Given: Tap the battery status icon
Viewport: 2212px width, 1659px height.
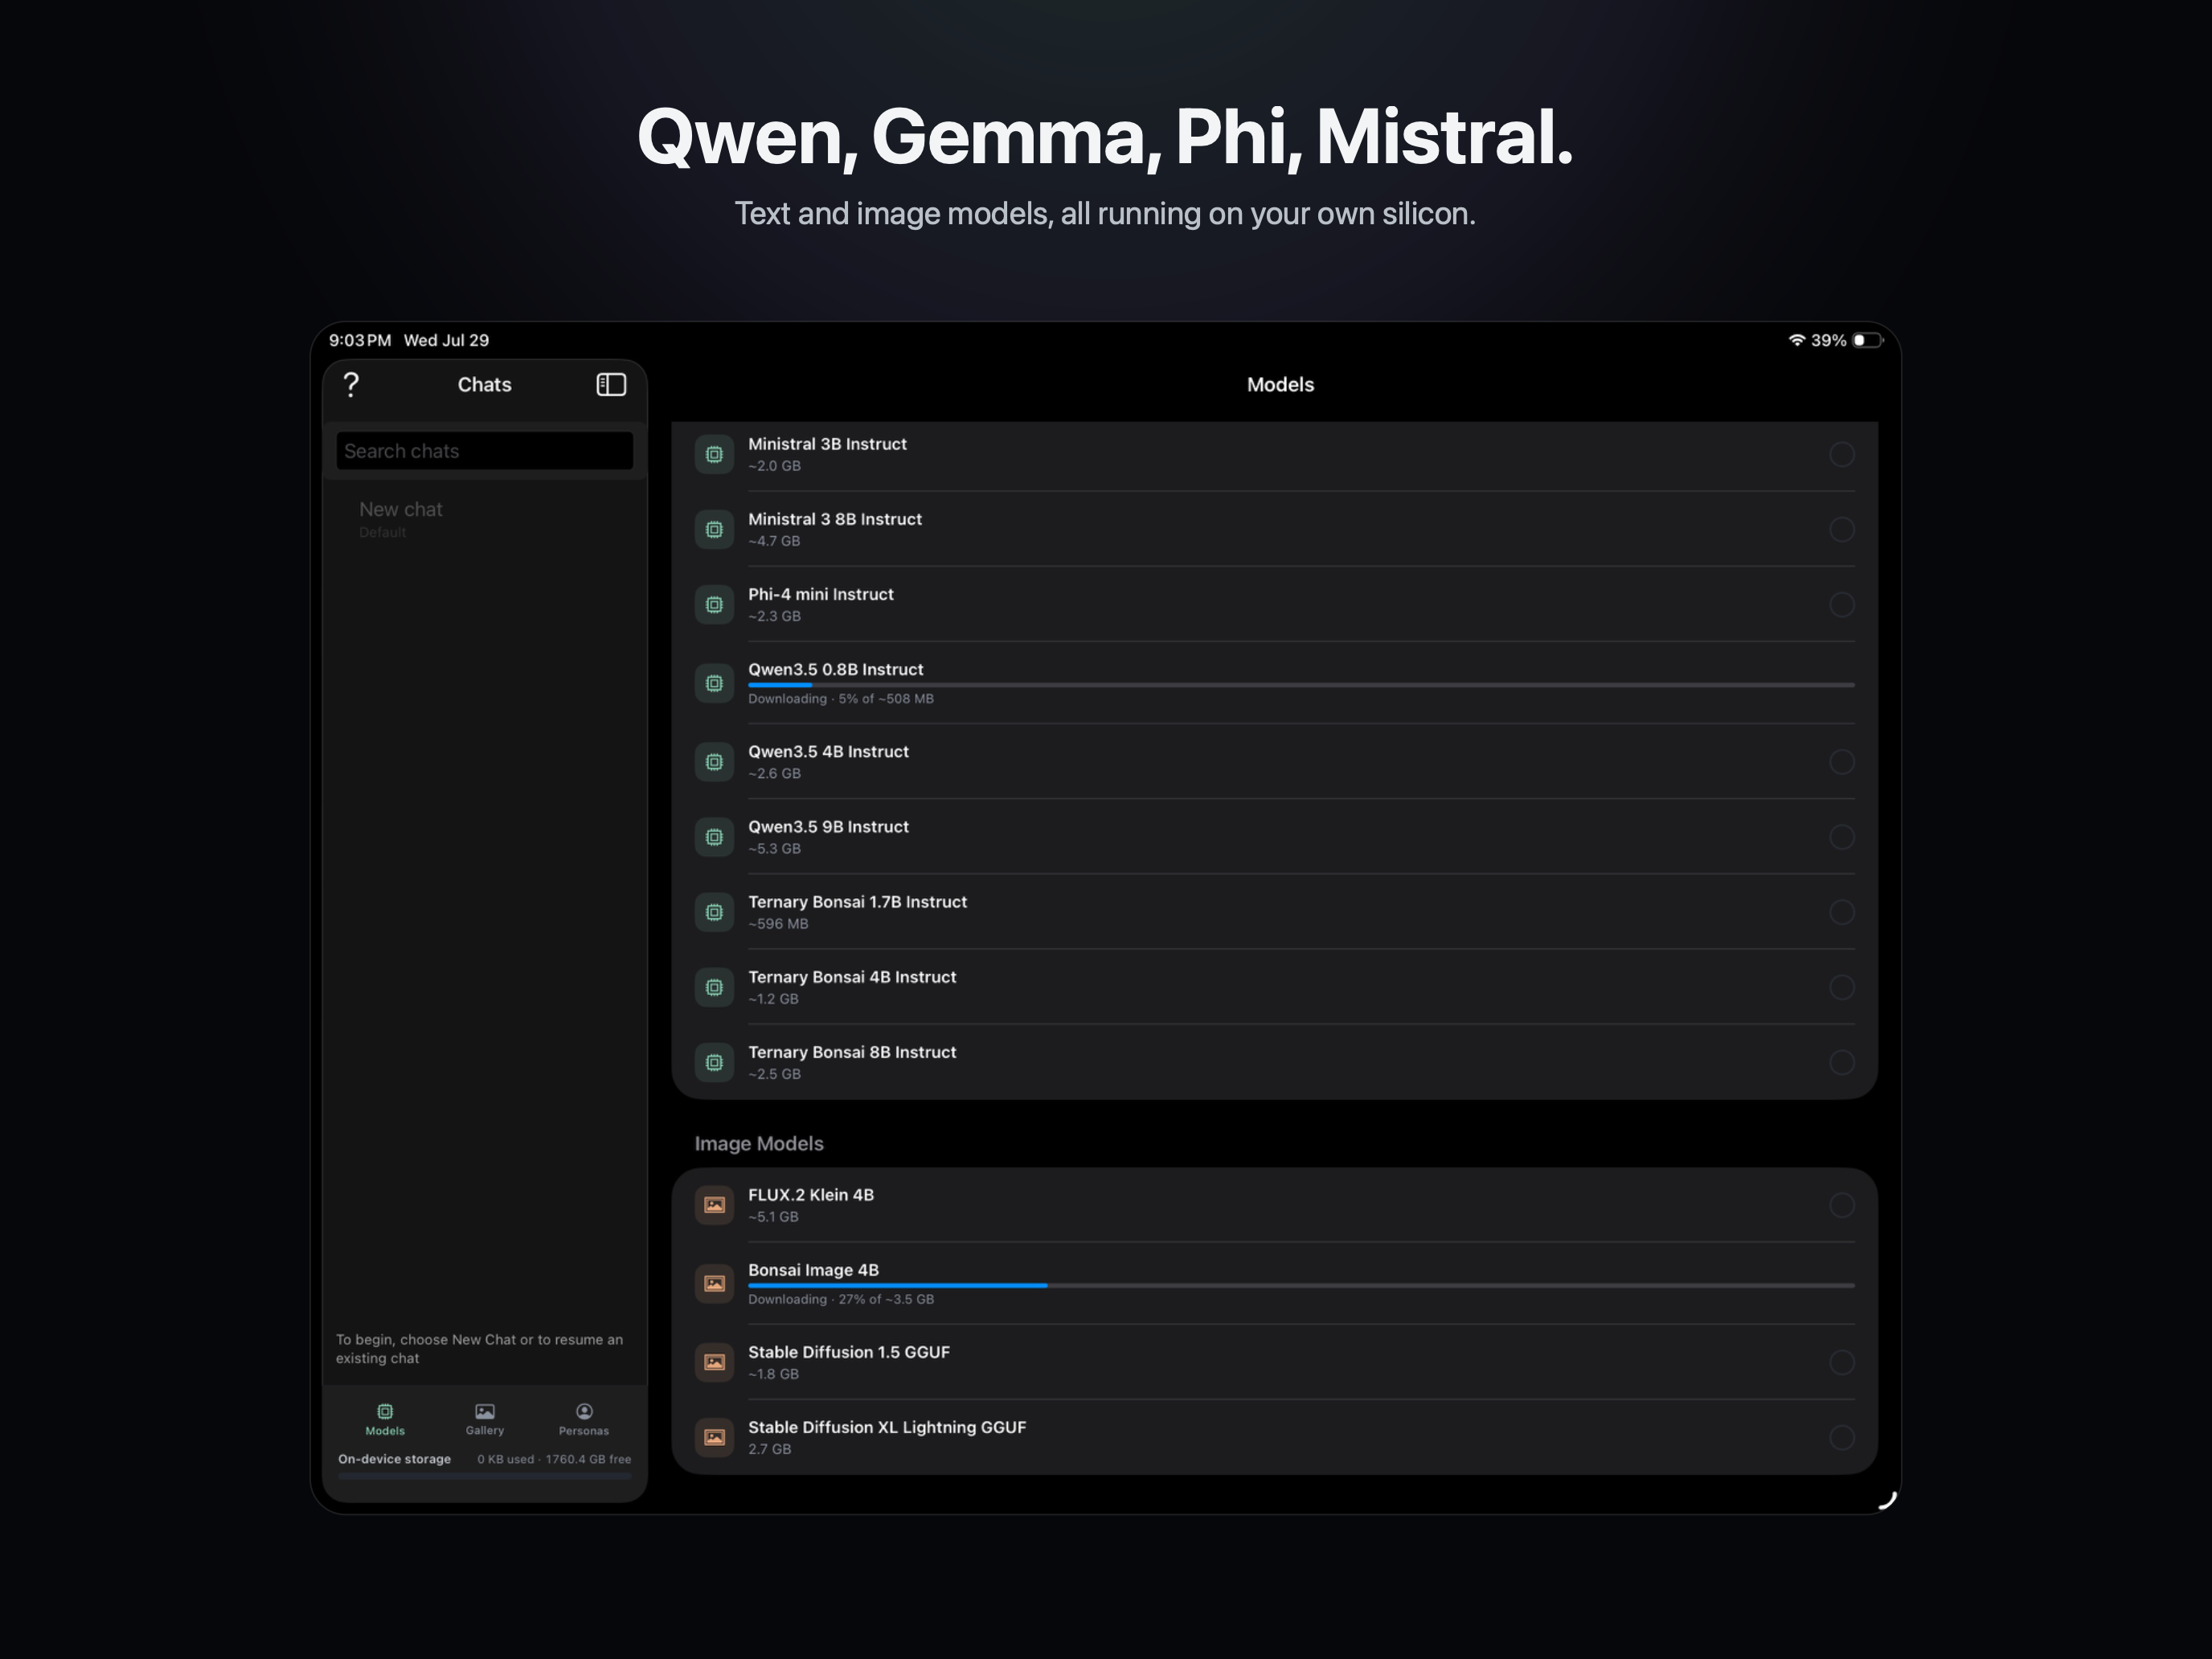Looking at the screenshot, I should pyautogui.click(x=1868, y=340).
